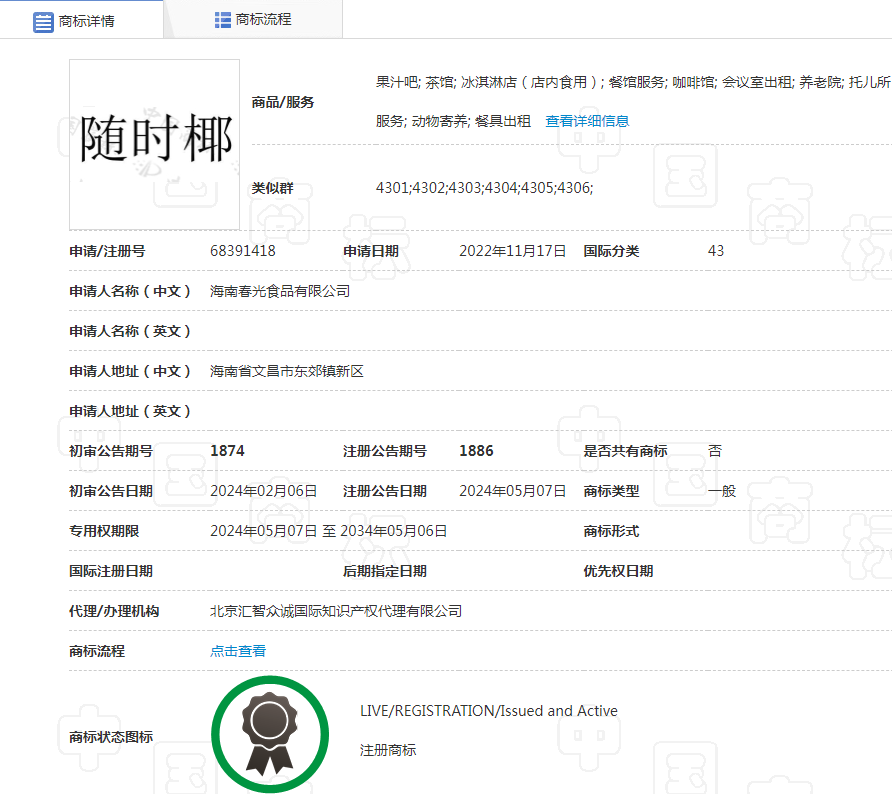892x794 pixels.
Task: Click the 否 shared trademark value
Action: tap(715, 451)
